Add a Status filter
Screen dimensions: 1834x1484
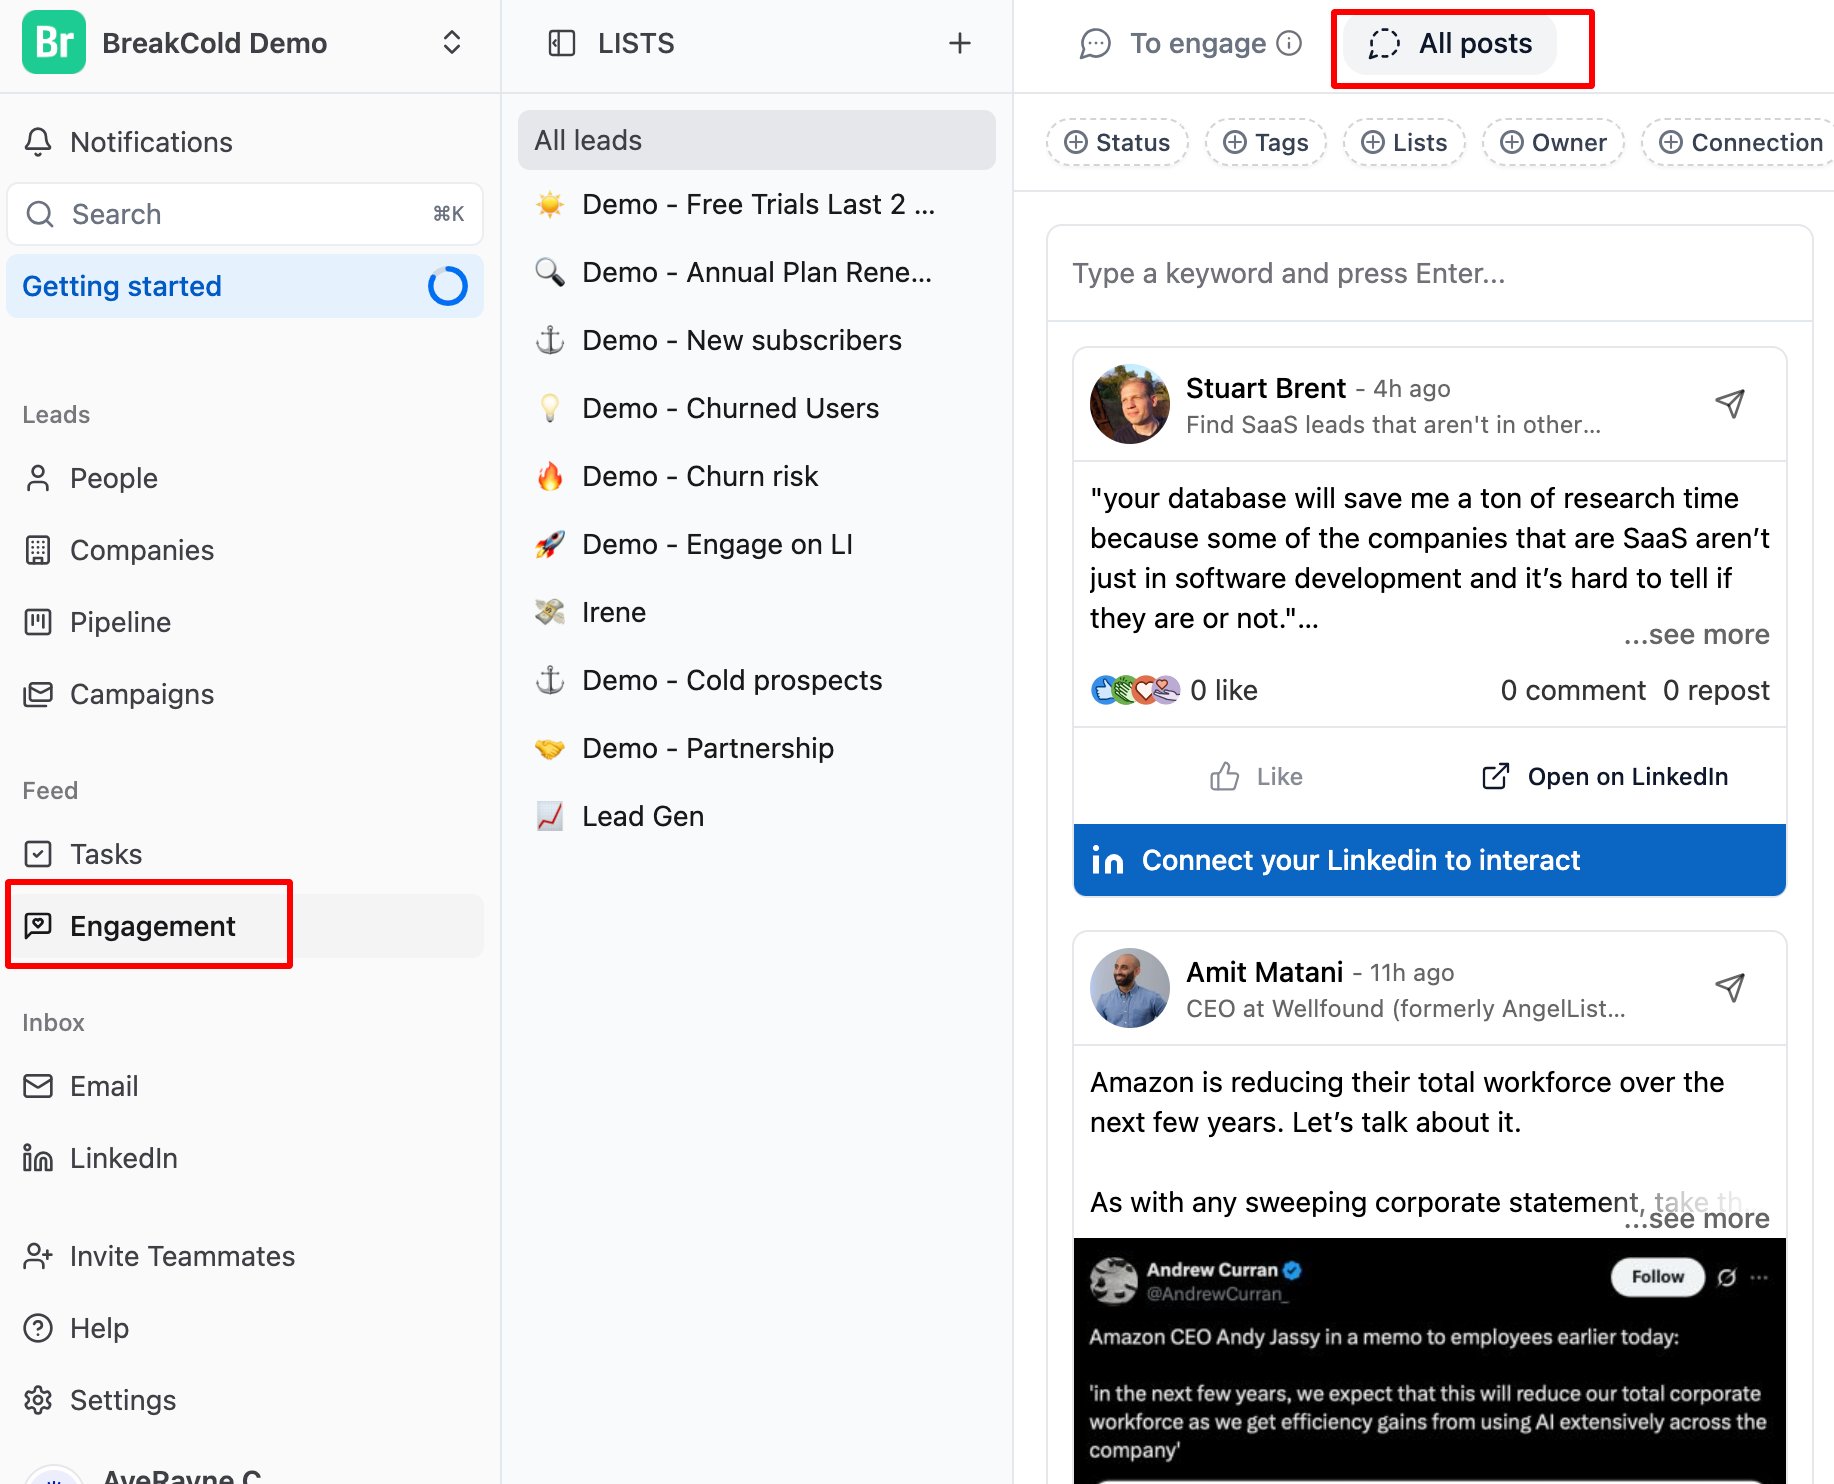point(1117,142)
